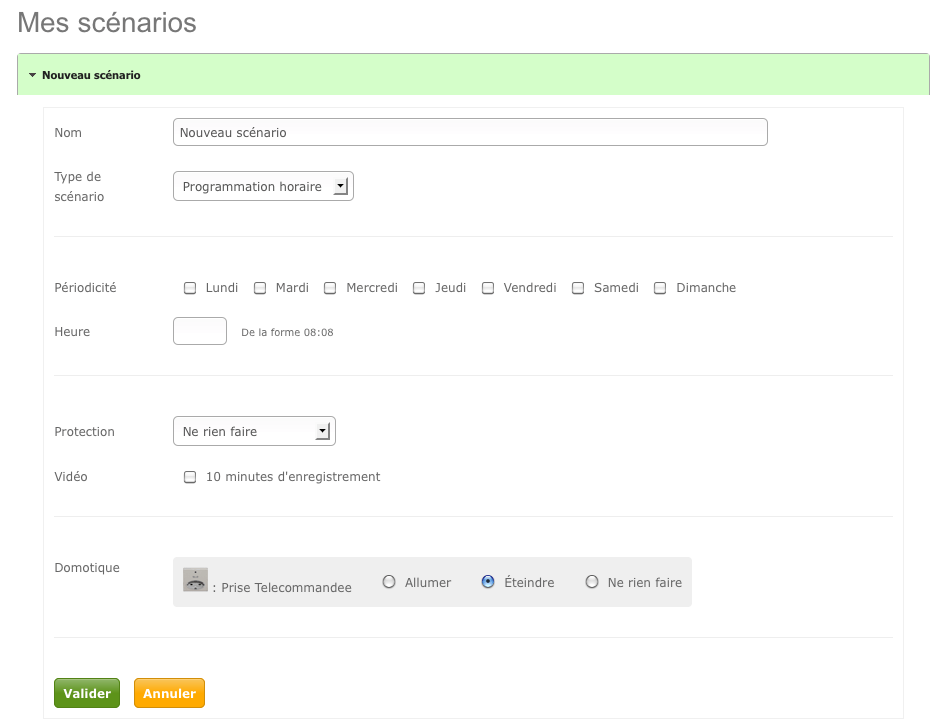Enable 10 minutes d'enregistrement video checkbox
Image resolution: width=937 pixels, height=727 pixels.
[x=190, y=477]
